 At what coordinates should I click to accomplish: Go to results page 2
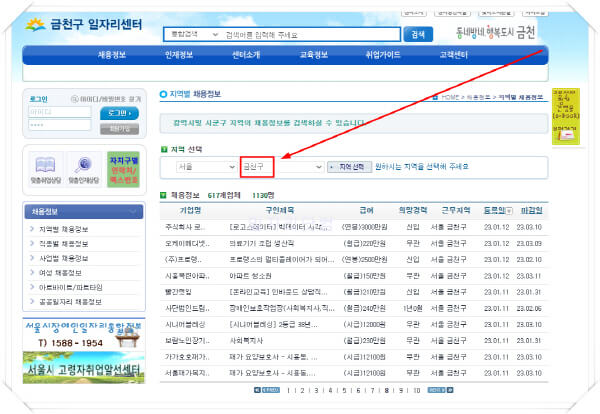click(x=302, y=390)
